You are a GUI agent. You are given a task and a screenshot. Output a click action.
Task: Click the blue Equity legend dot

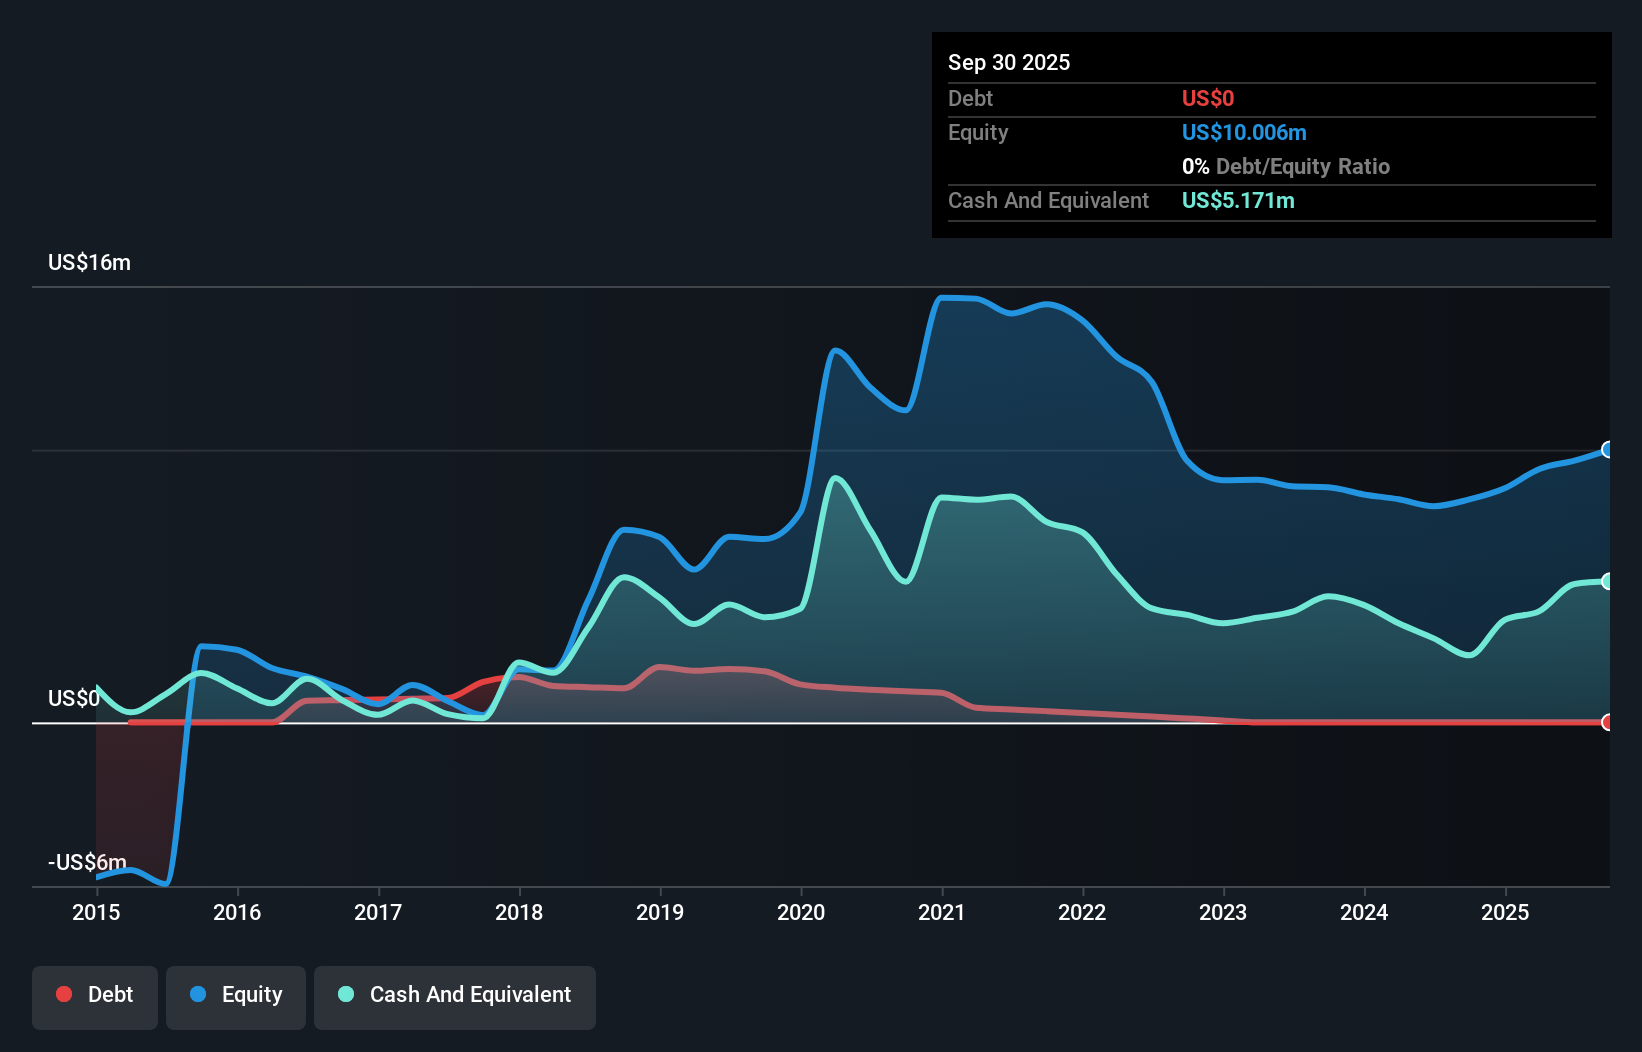pyautogui.click(x=198, y=994)
